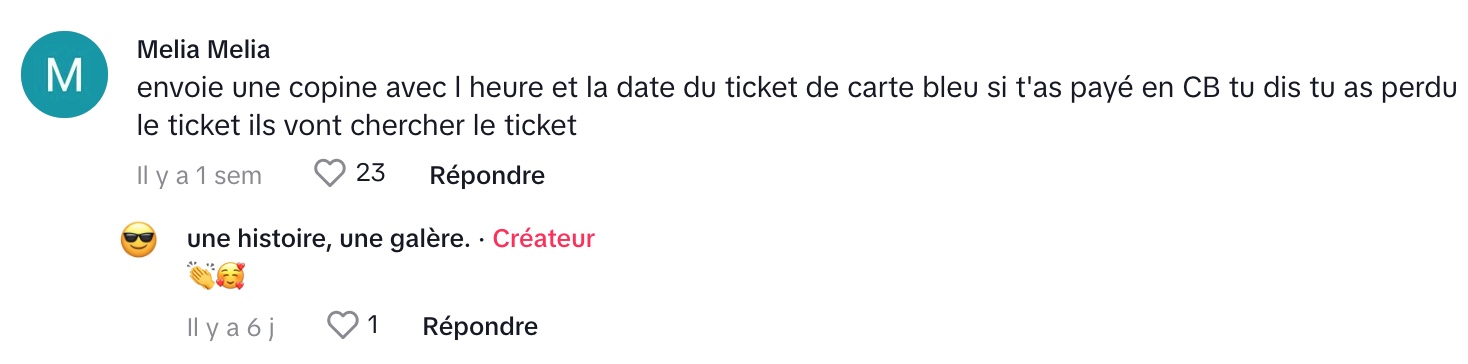The height and width of the screenshot is (364, 1468).
Task: Reply to the creator's comment via Répondre
Action: click(x=480, y=326)
